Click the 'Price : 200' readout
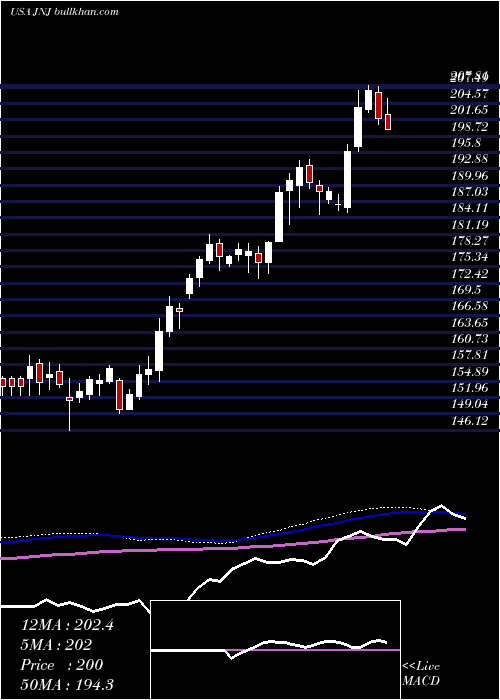Screen dimensions: 500x700 click(62, 665)
